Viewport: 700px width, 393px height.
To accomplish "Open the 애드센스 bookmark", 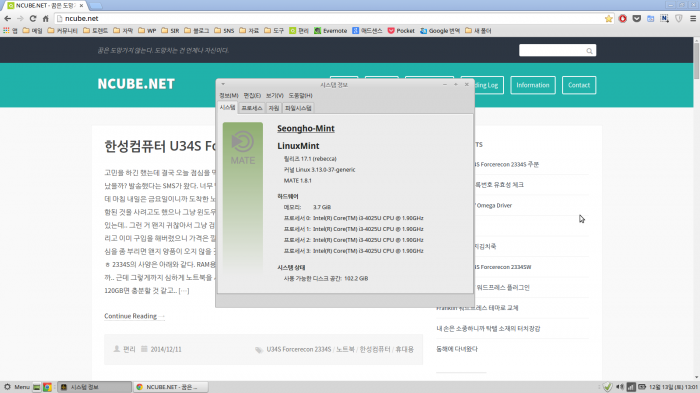I will coord(367,31).
